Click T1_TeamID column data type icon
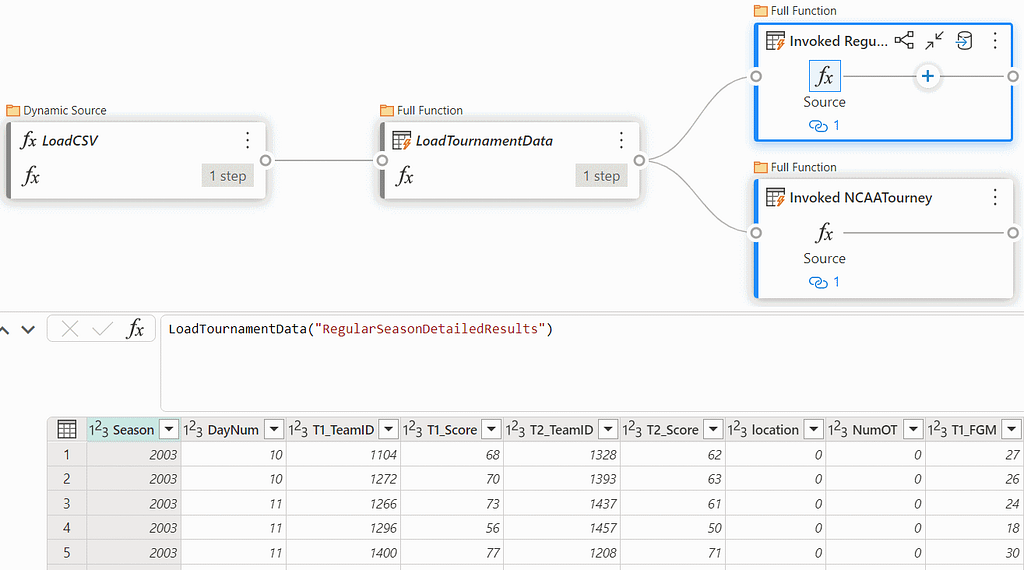Screen dimensions: 1024x570 click(x=298, y=429)
